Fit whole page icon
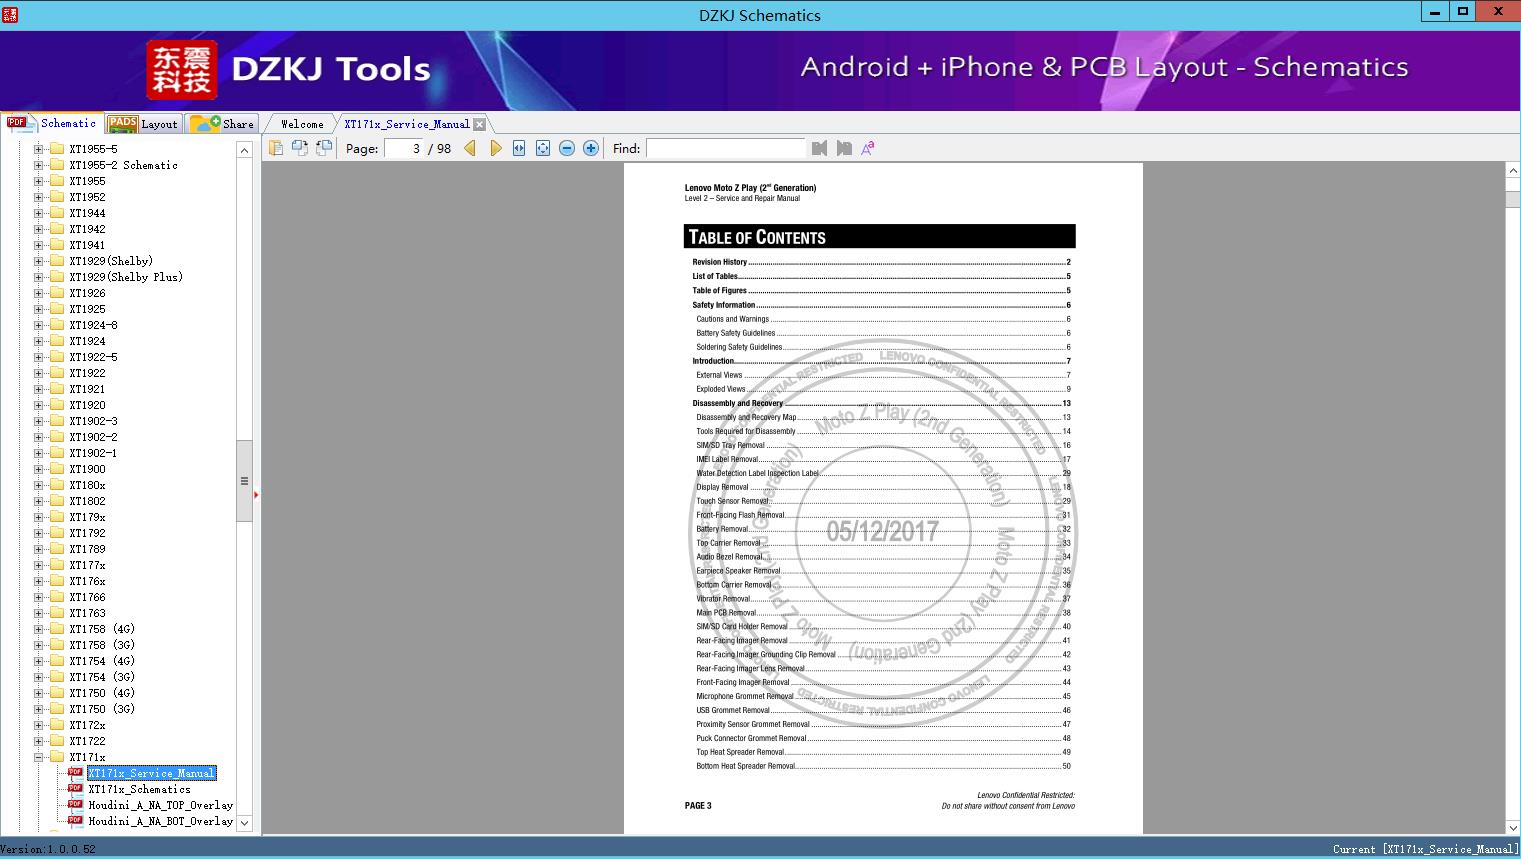The height and width of the screenshot is (859, 1521). 543,148
